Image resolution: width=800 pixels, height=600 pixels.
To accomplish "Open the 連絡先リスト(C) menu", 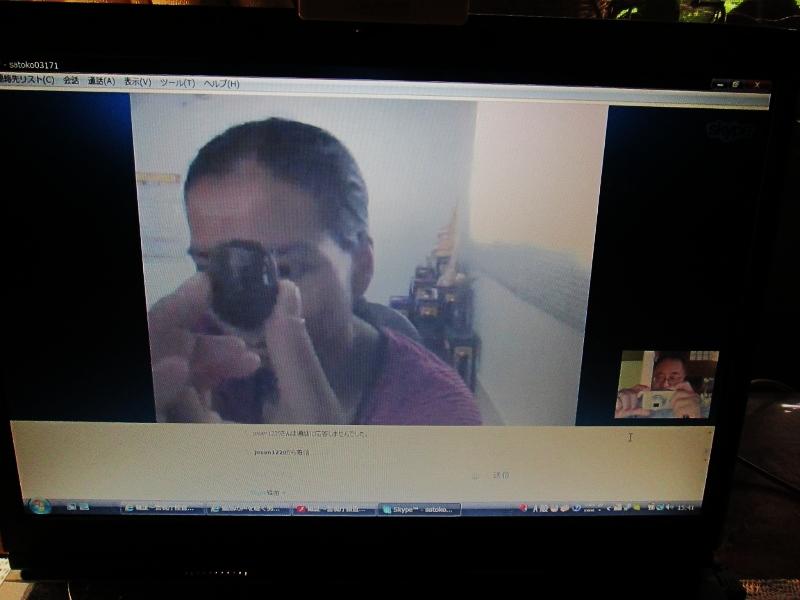I will 27,80.
